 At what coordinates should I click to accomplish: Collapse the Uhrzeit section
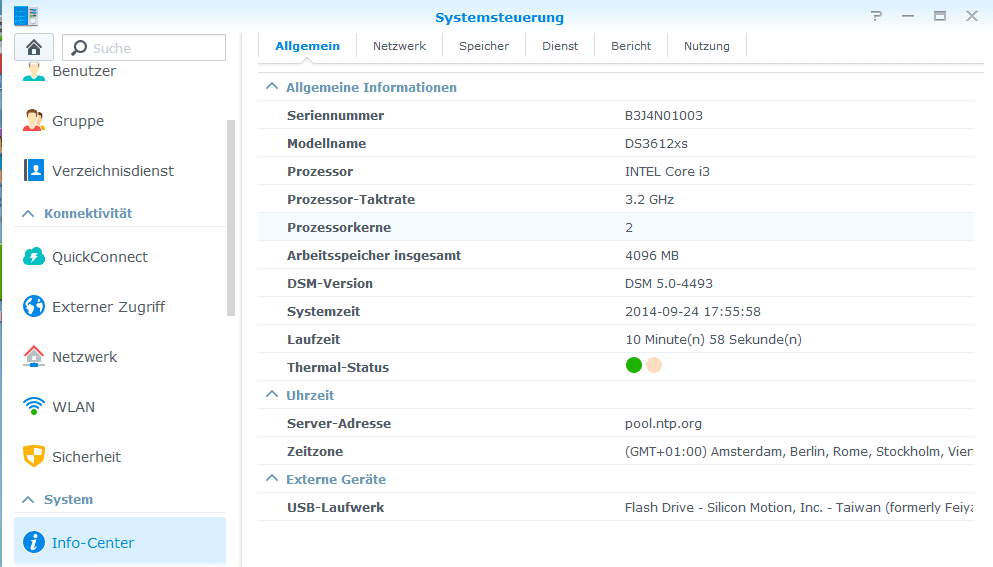click(x=272, y=395)
